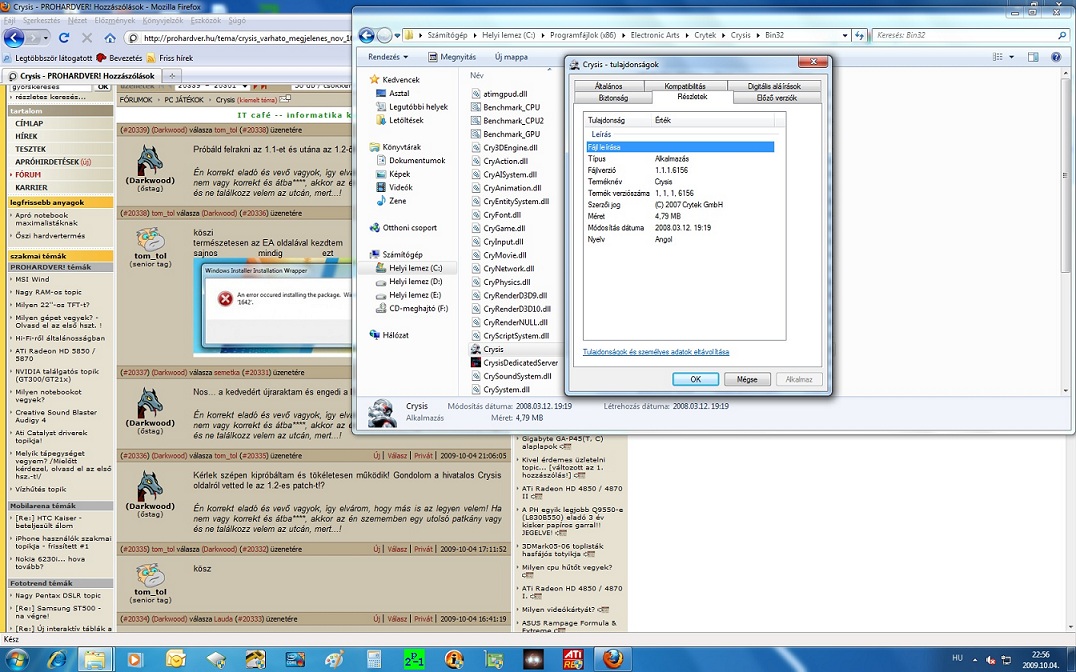
Task: Open Windows Media Player from the taskbar
Action: (134, 659)
